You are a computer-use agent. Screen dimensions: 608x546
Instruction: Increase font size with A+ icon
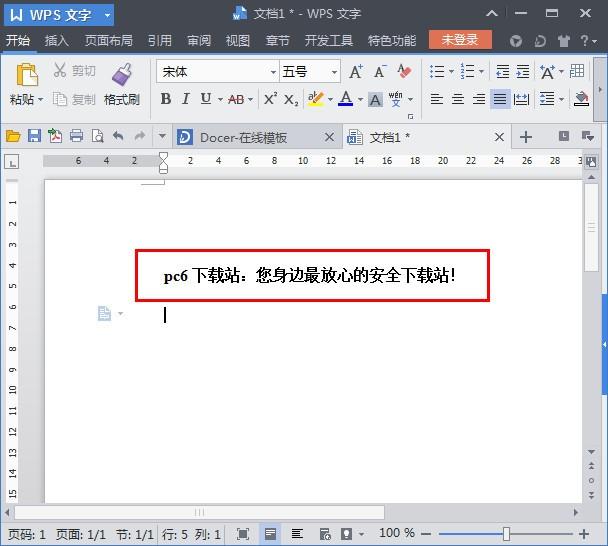(x=356, y=71)
